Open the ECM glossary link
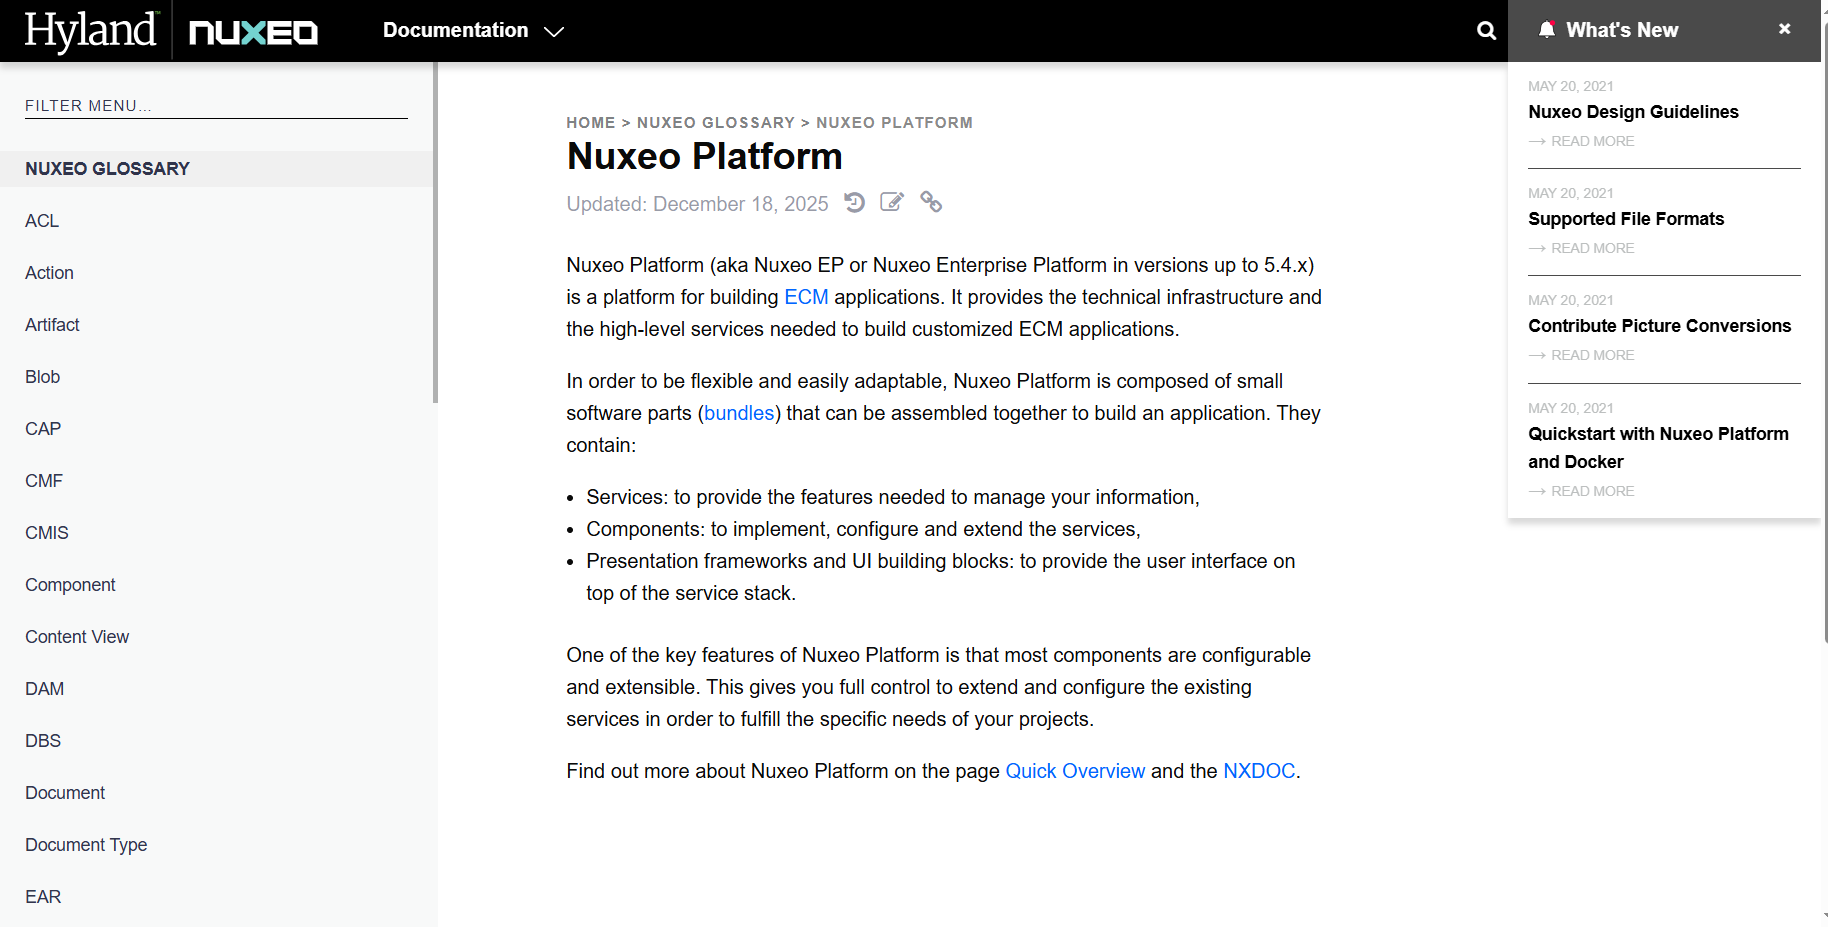 (x=806, y=297)
